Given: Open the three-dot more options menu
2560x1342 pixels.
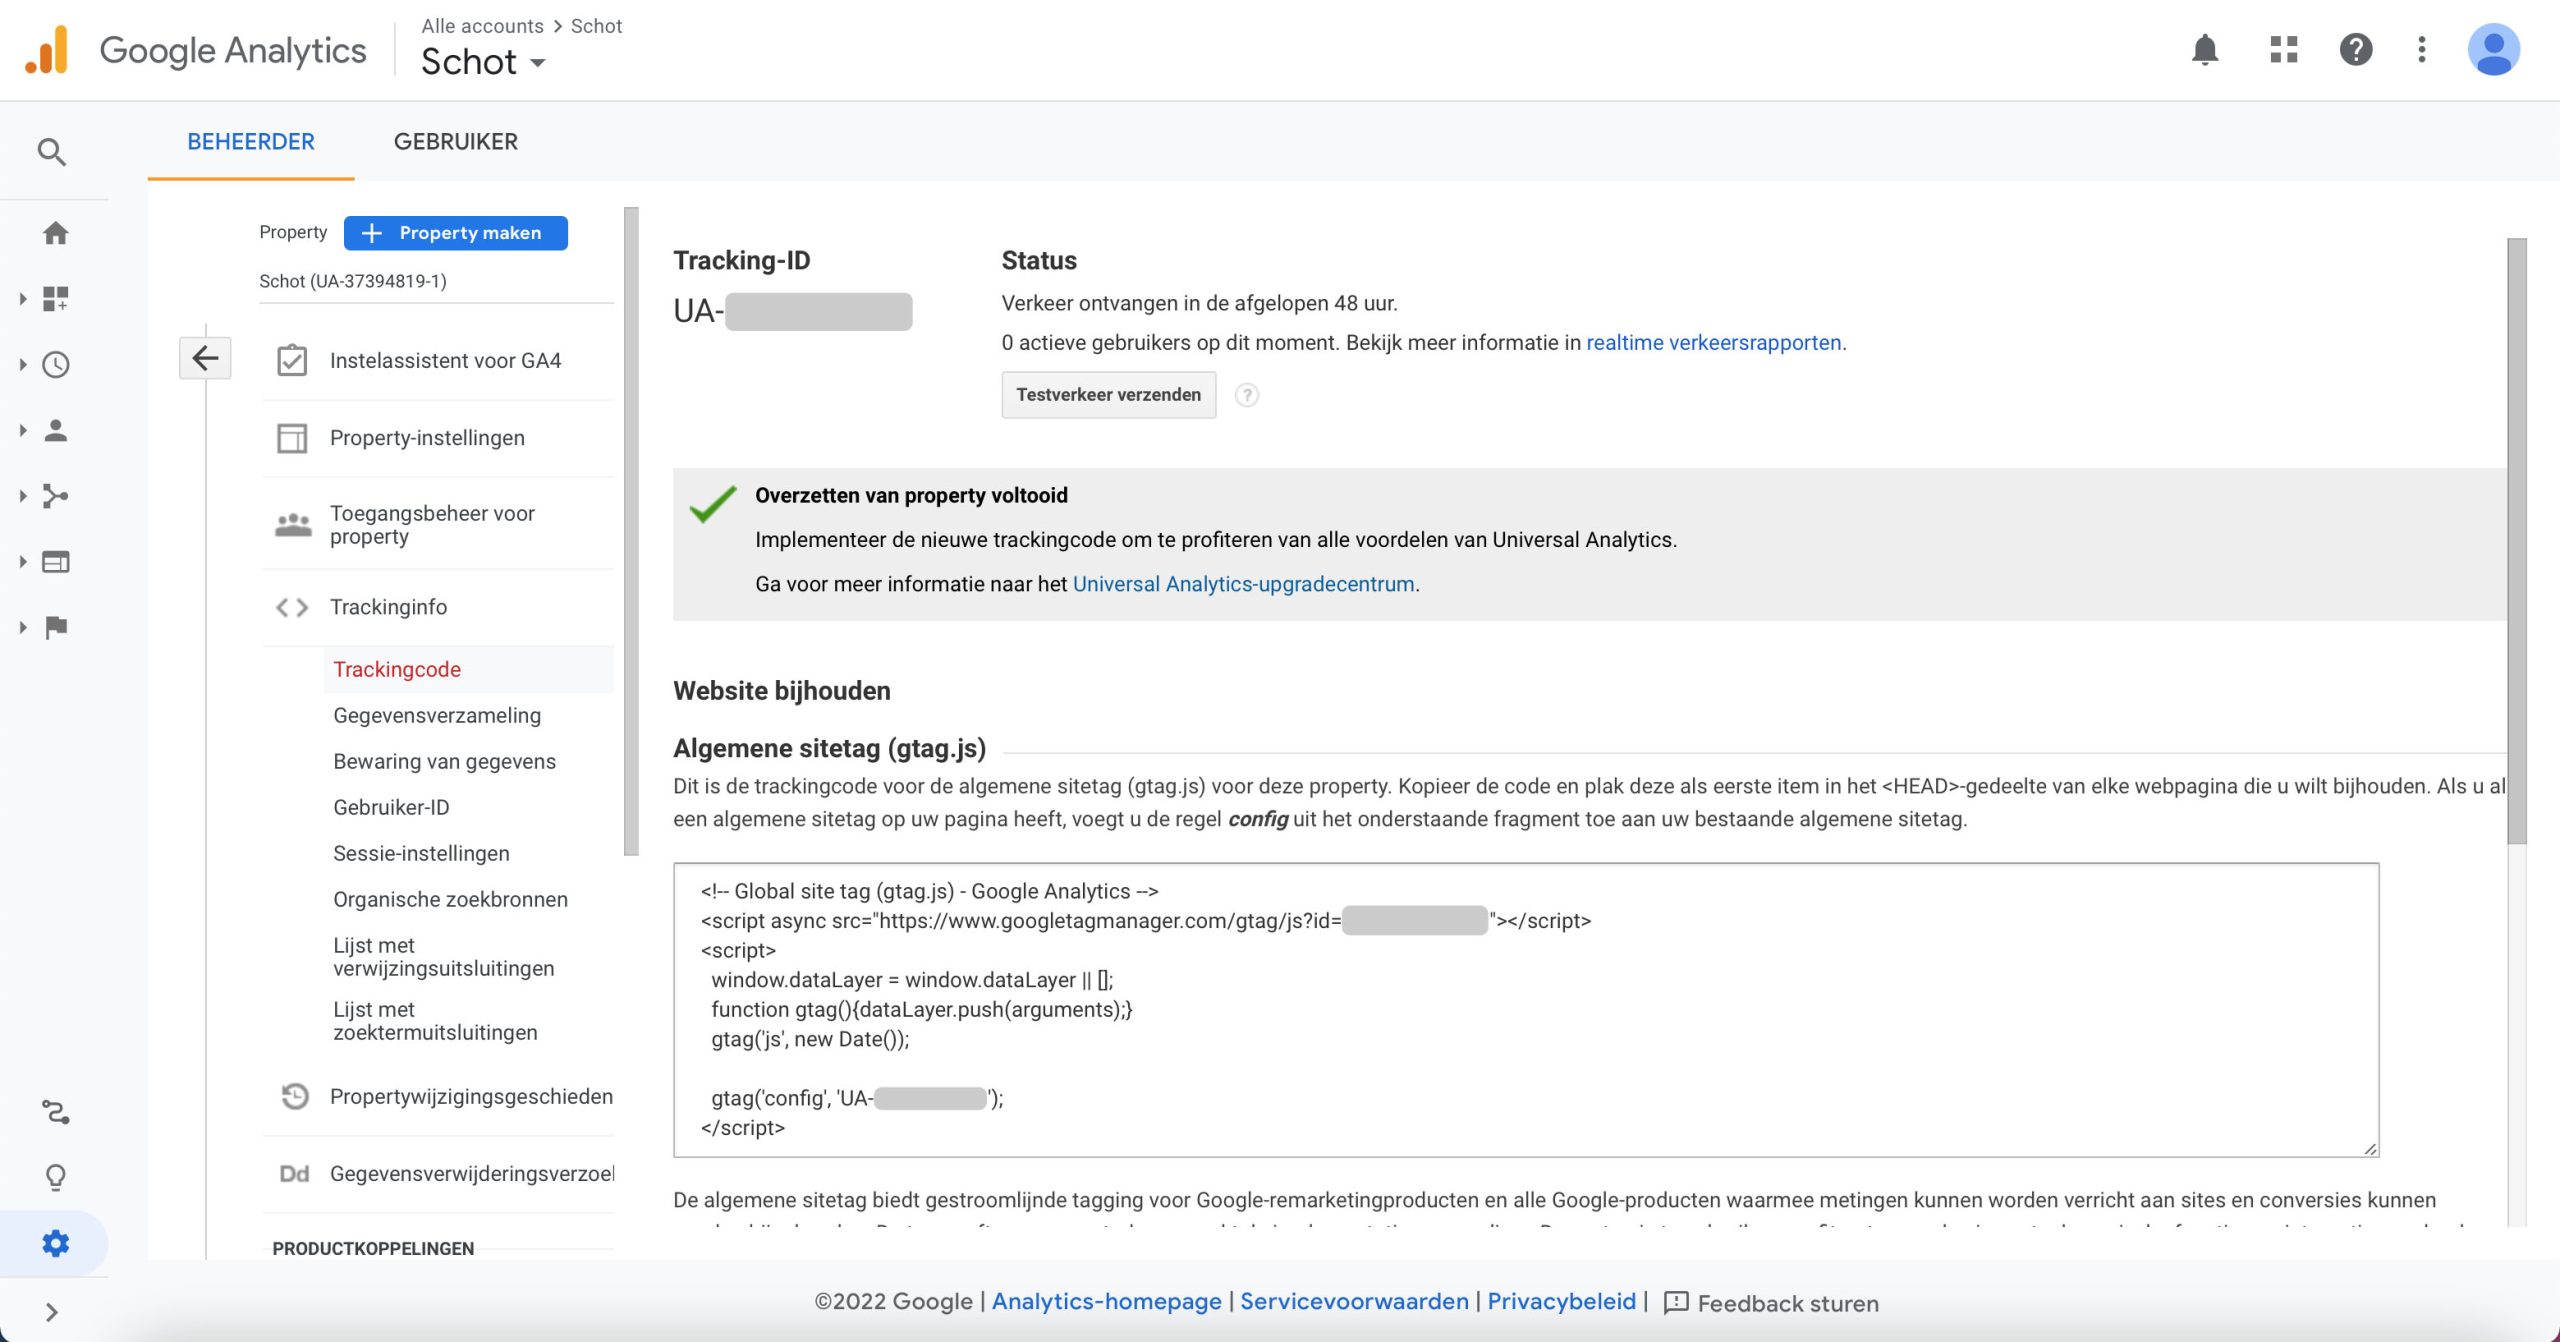Looking at the screenshot, I should (2422, 49).
